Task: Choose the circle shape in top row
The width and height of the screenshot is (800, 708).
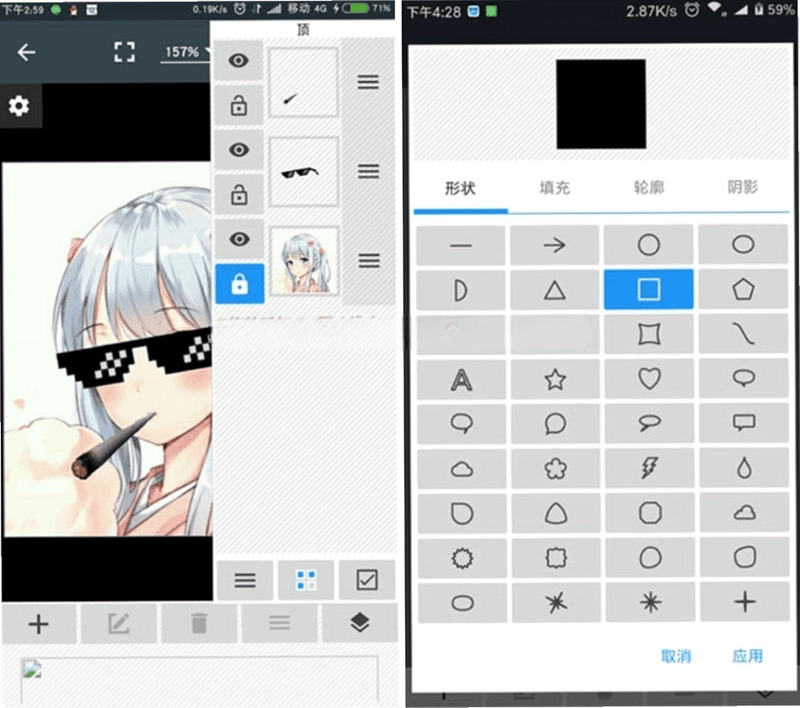Action: click(648, 245)
